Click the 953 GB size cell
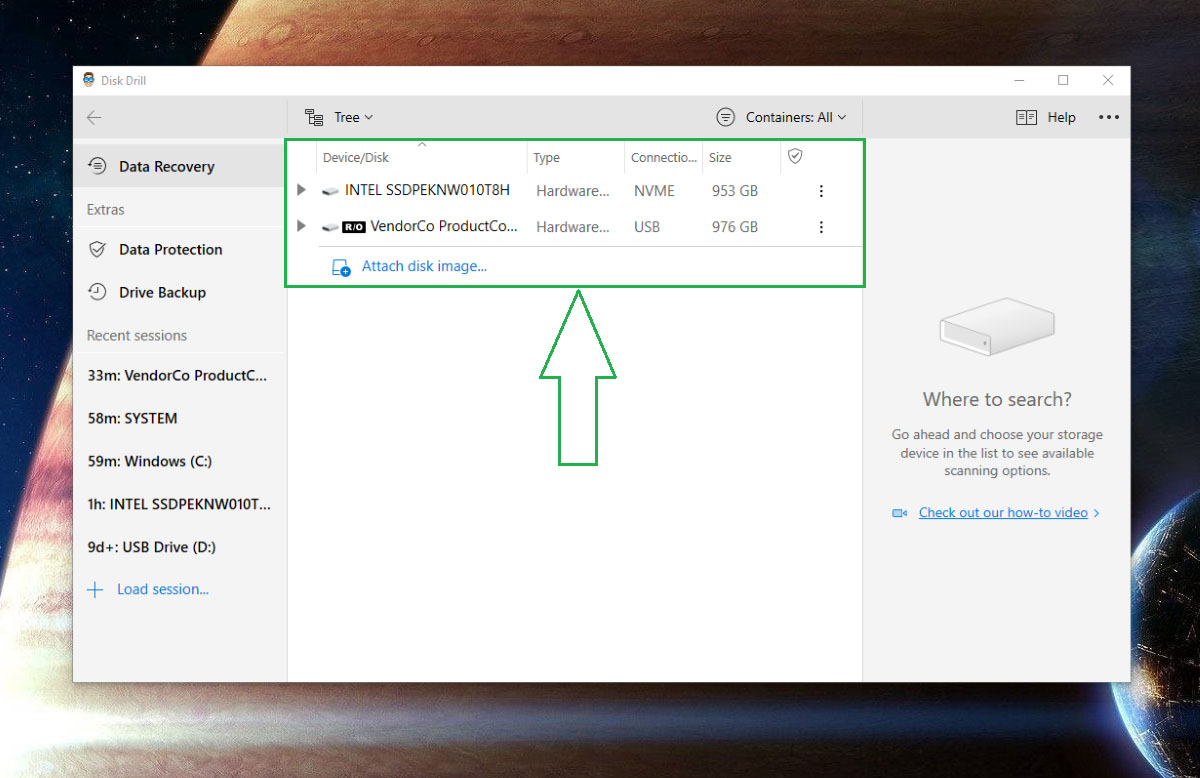Screen dimensions: 1200x778 point(735,191)
